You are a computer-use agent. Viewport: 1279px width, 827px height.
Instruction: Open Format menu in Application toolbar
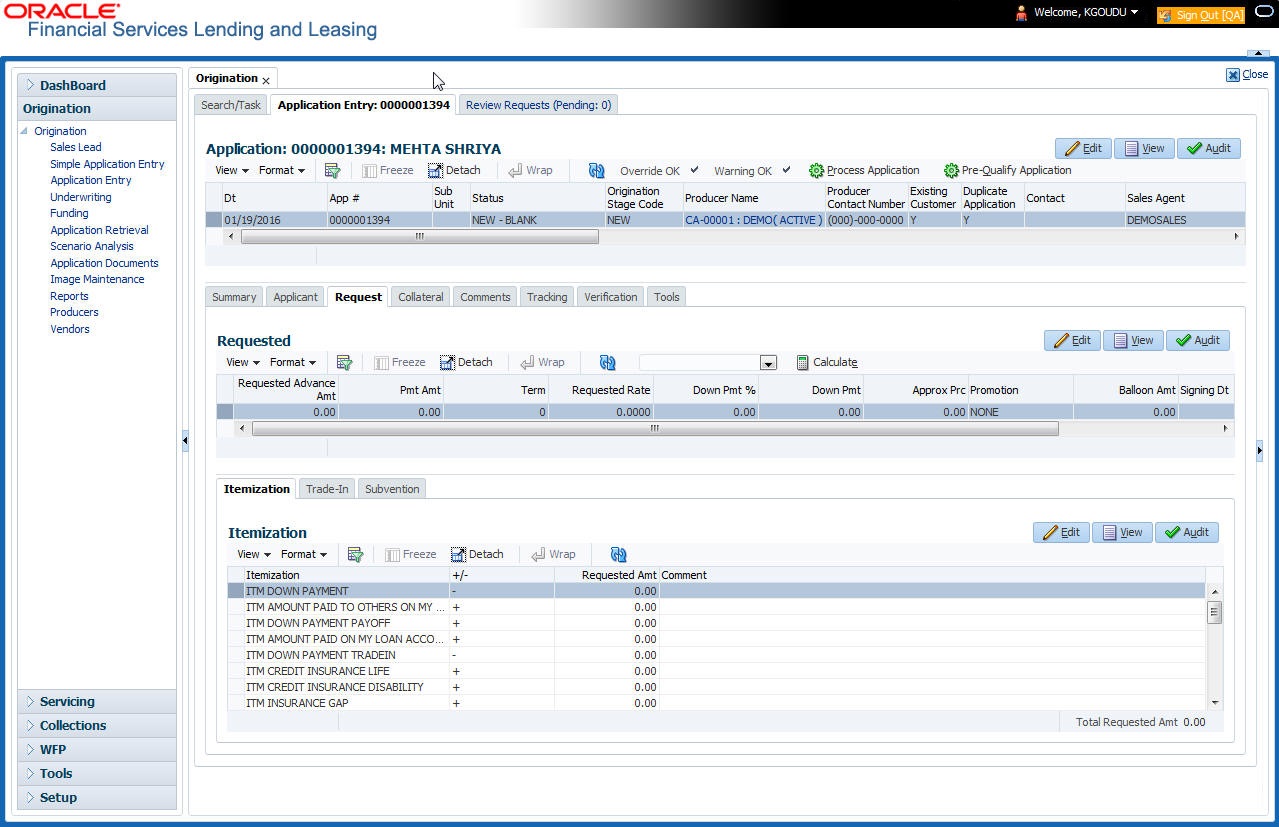(282, 170)
